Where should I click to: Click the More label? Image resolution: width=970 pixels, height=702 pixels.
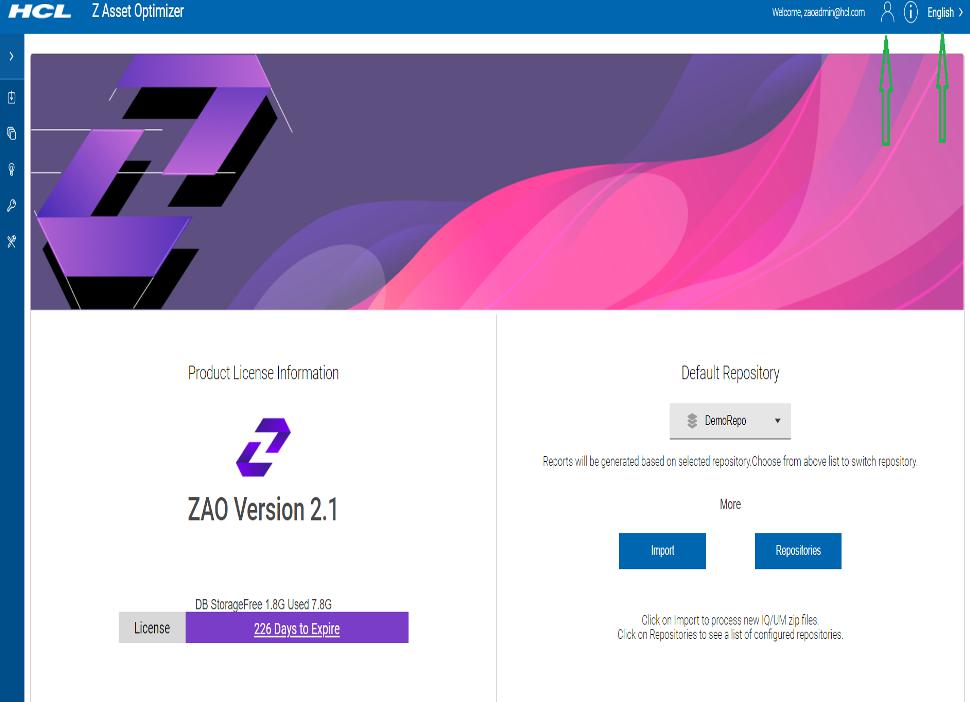730,504
